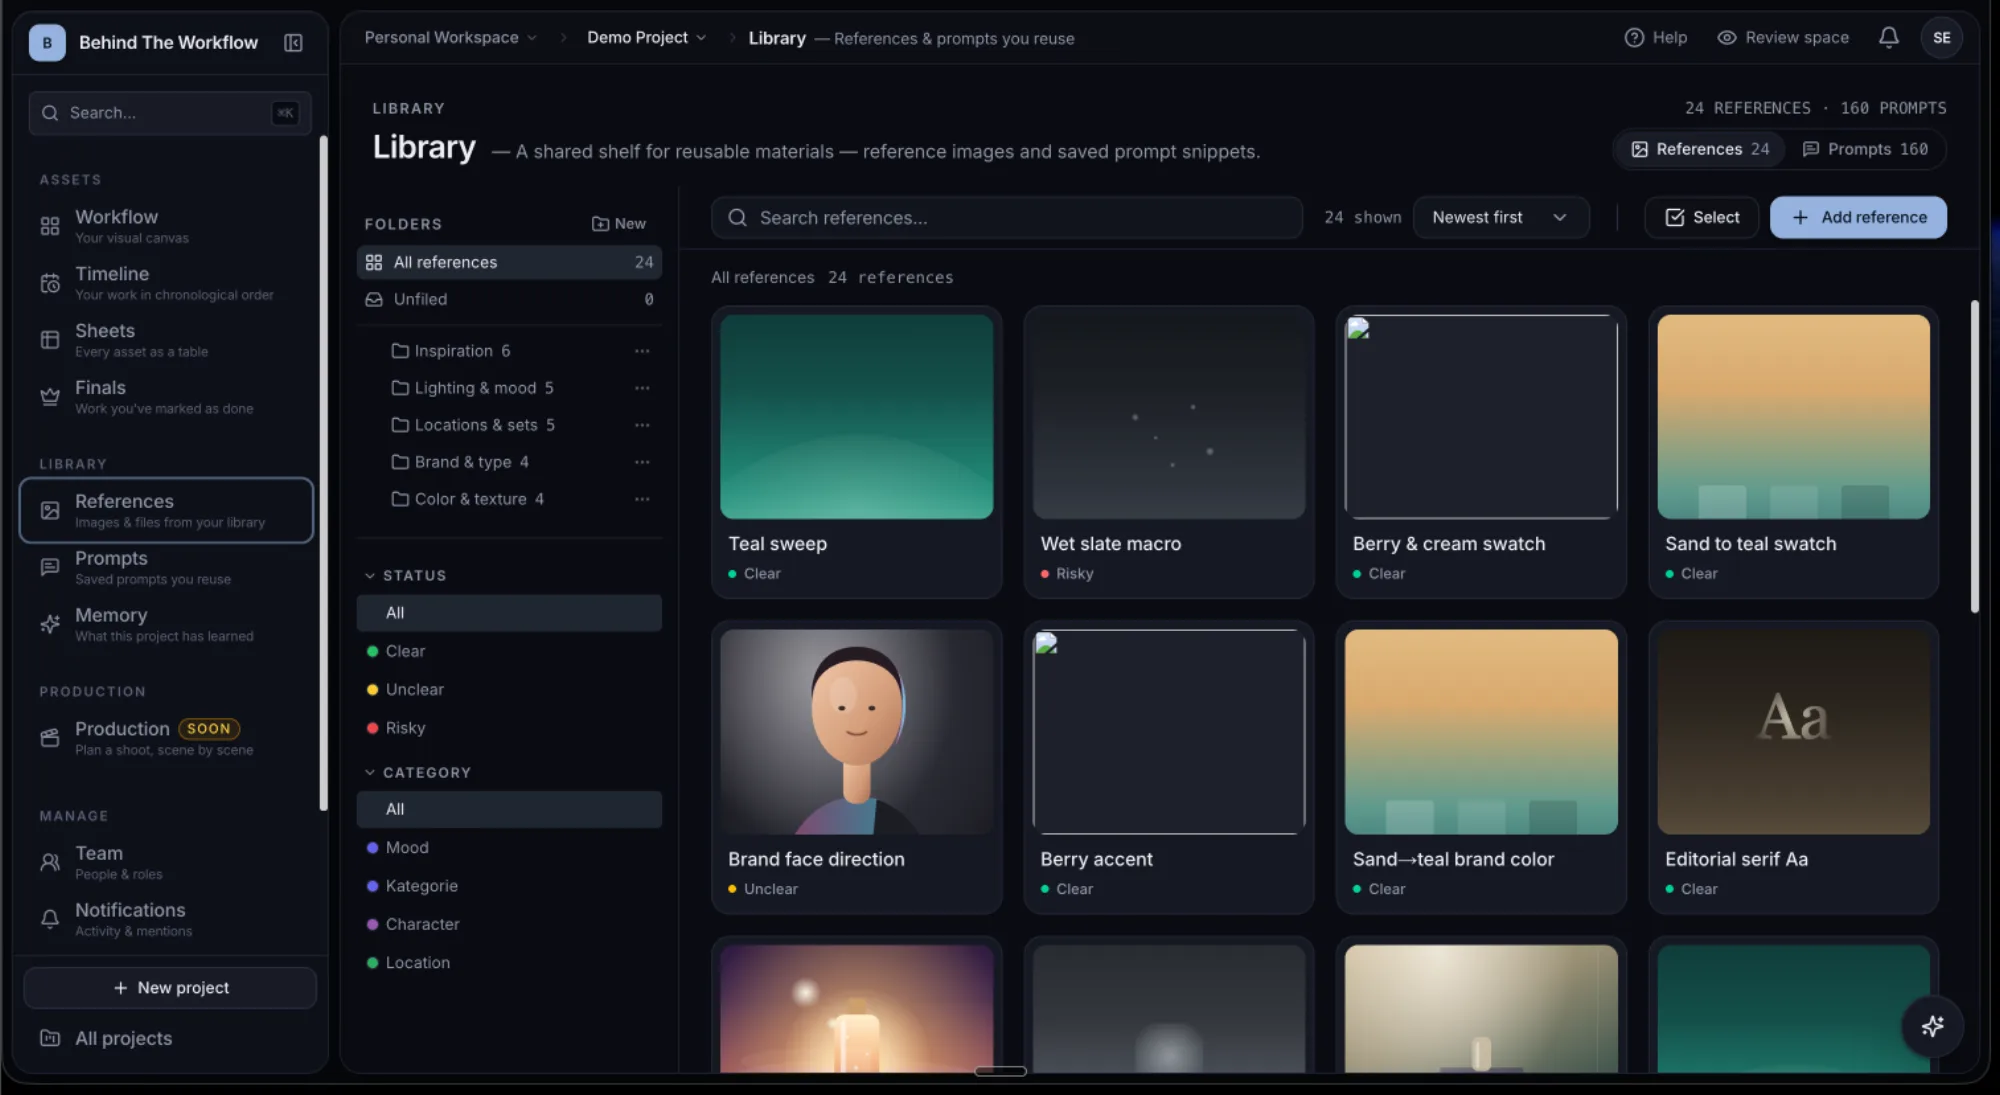Open project Memory

[x=165, y=624]
